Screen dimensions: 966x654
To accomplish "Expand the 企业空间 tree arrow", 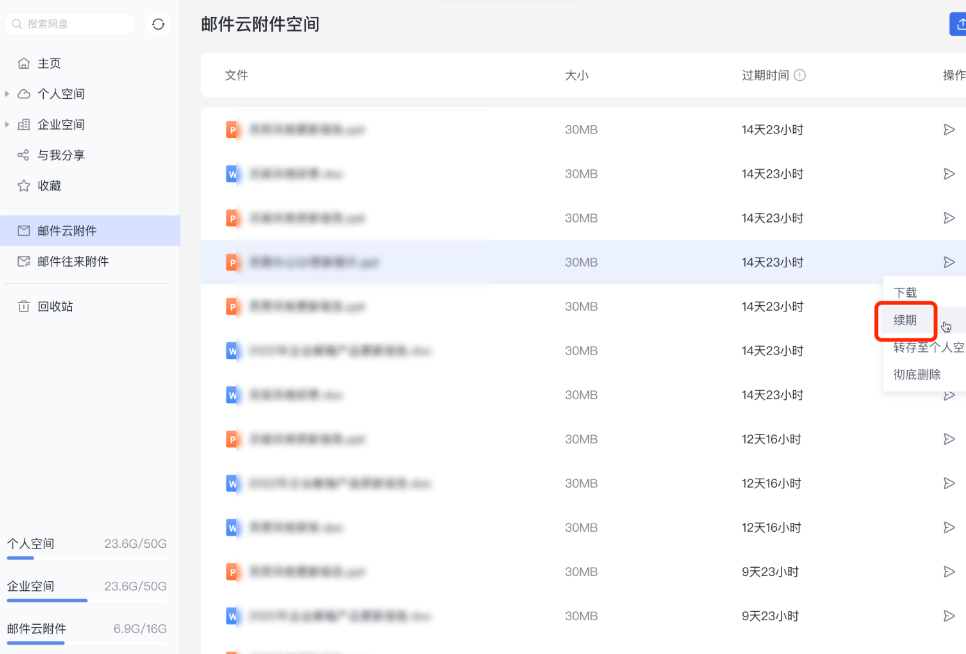I will [x=7, y=124].
